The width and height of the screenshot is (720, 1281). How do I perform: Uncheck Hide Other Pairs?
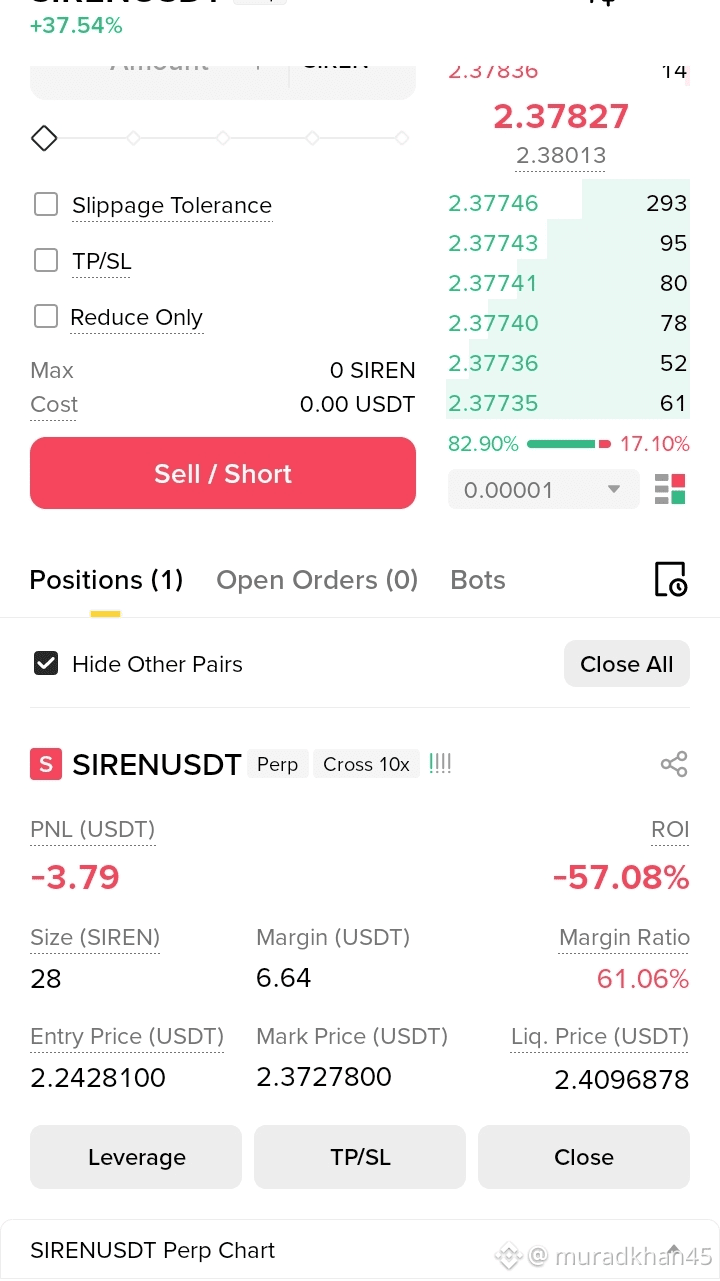pyautogui.click(x=46, y=664)
